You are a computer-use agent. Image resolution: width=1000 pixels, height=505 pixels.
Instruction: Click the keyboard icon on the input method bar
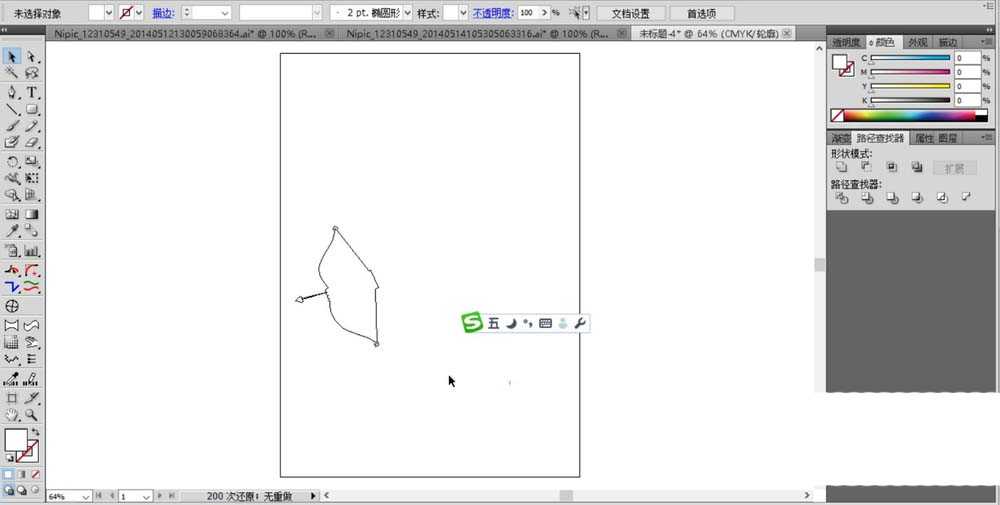coord(545,323)
